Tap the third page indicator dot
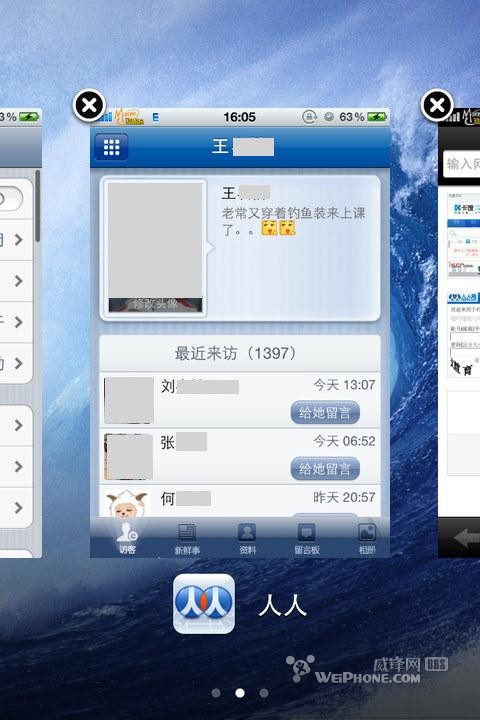 point(264,692)
